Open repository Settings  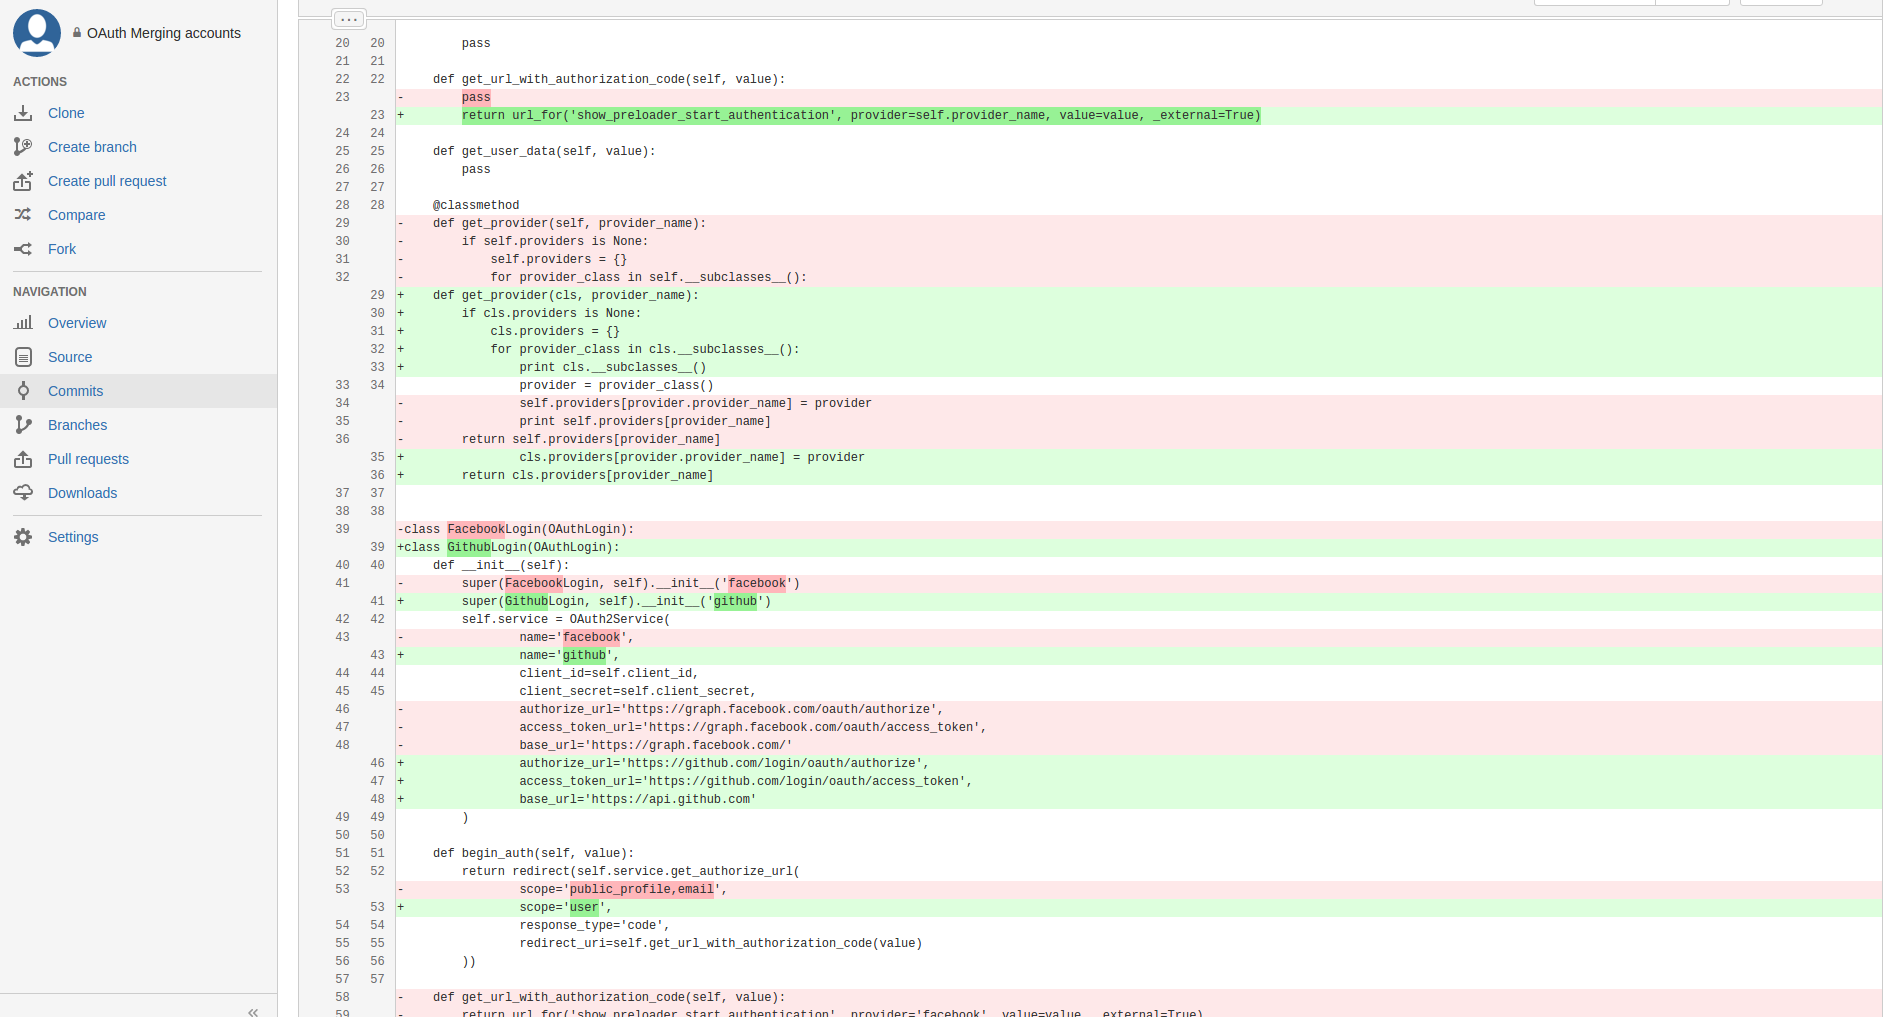pyautogui.click(x=73, y=537)
